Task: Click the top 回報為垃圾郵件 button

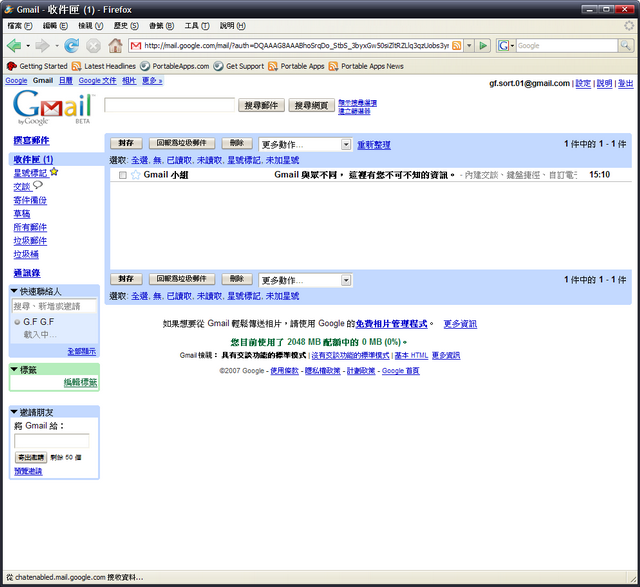Action: coord(182,143)
